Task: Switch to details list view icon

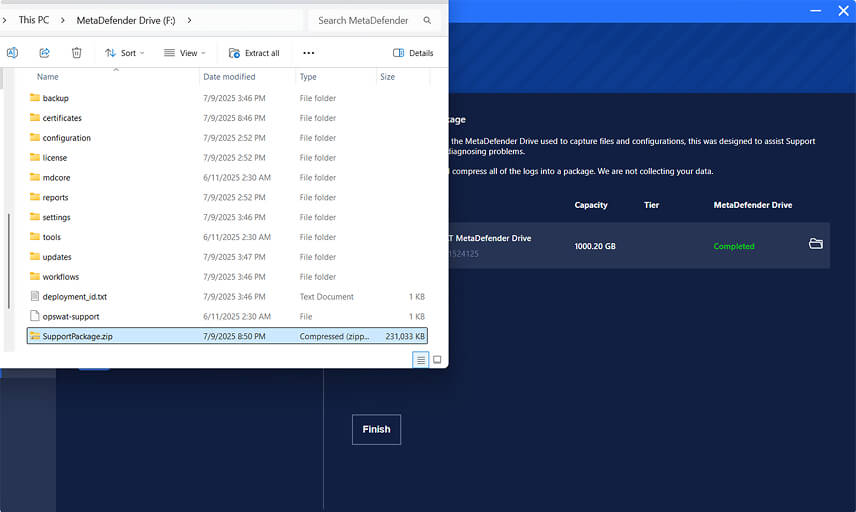Action: click(421, 359)
